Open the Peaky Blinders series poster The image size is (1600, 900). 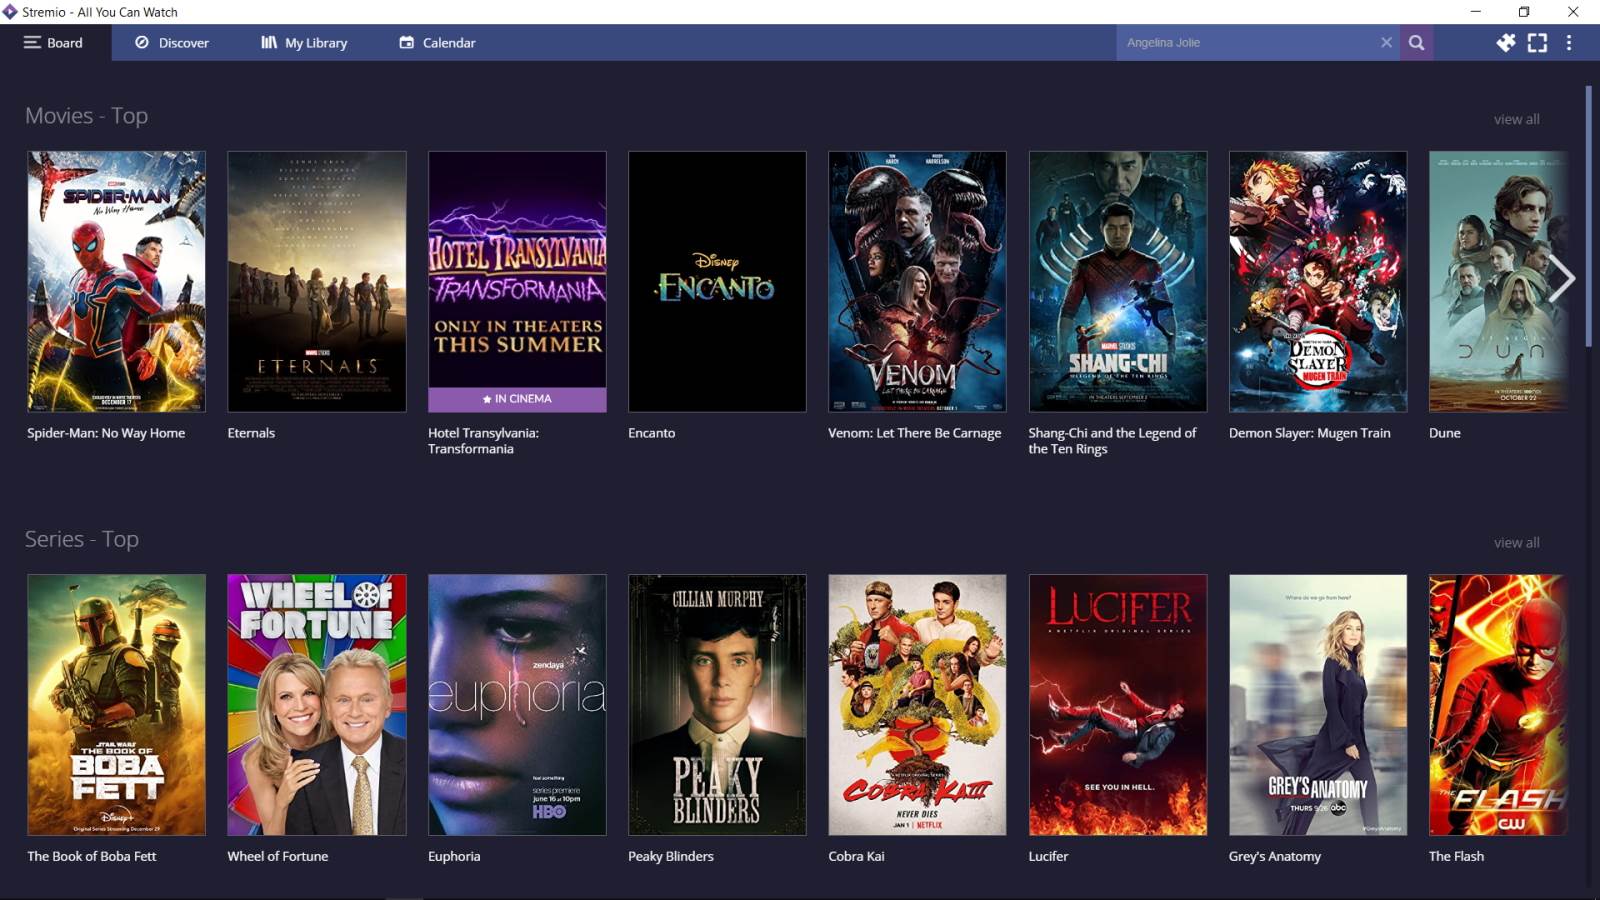coord(717,704)
